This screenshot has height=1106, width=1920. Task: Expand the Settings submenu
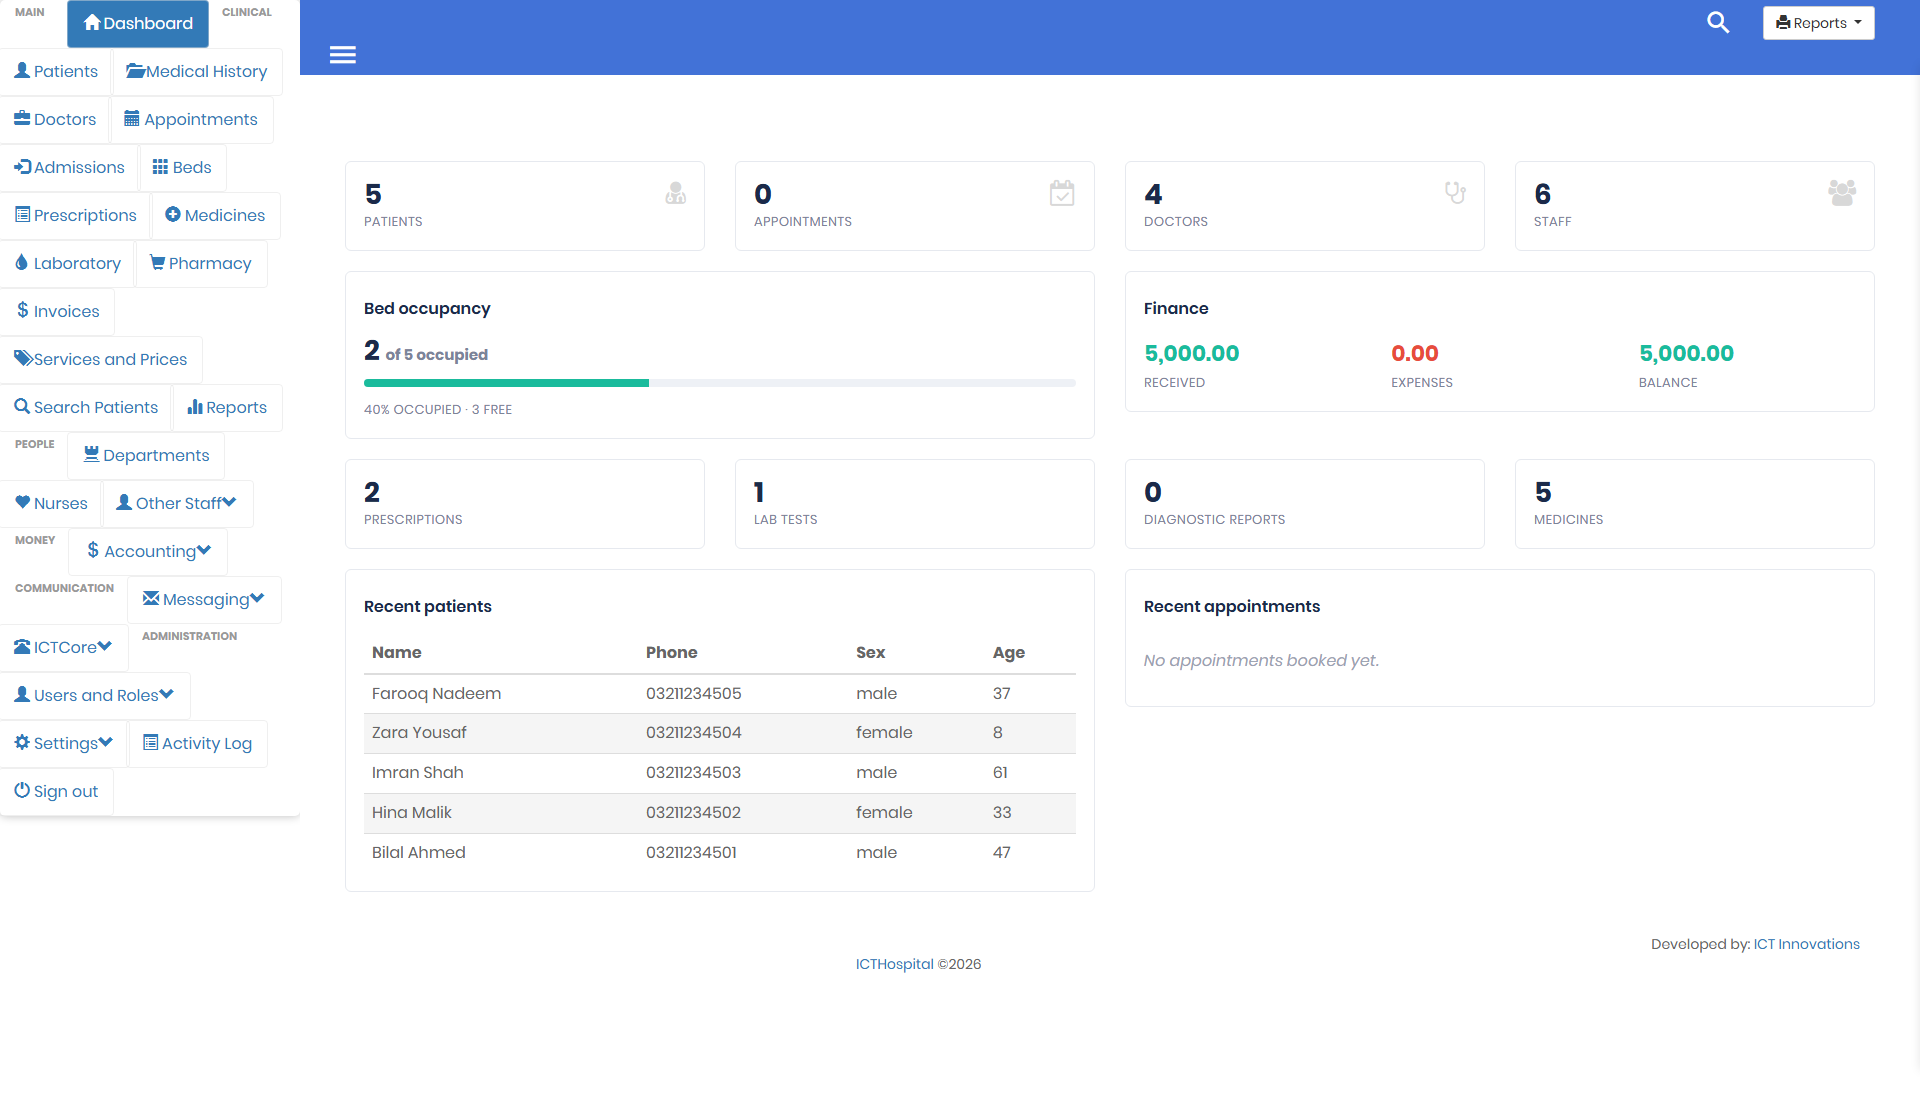pos(64,743)
